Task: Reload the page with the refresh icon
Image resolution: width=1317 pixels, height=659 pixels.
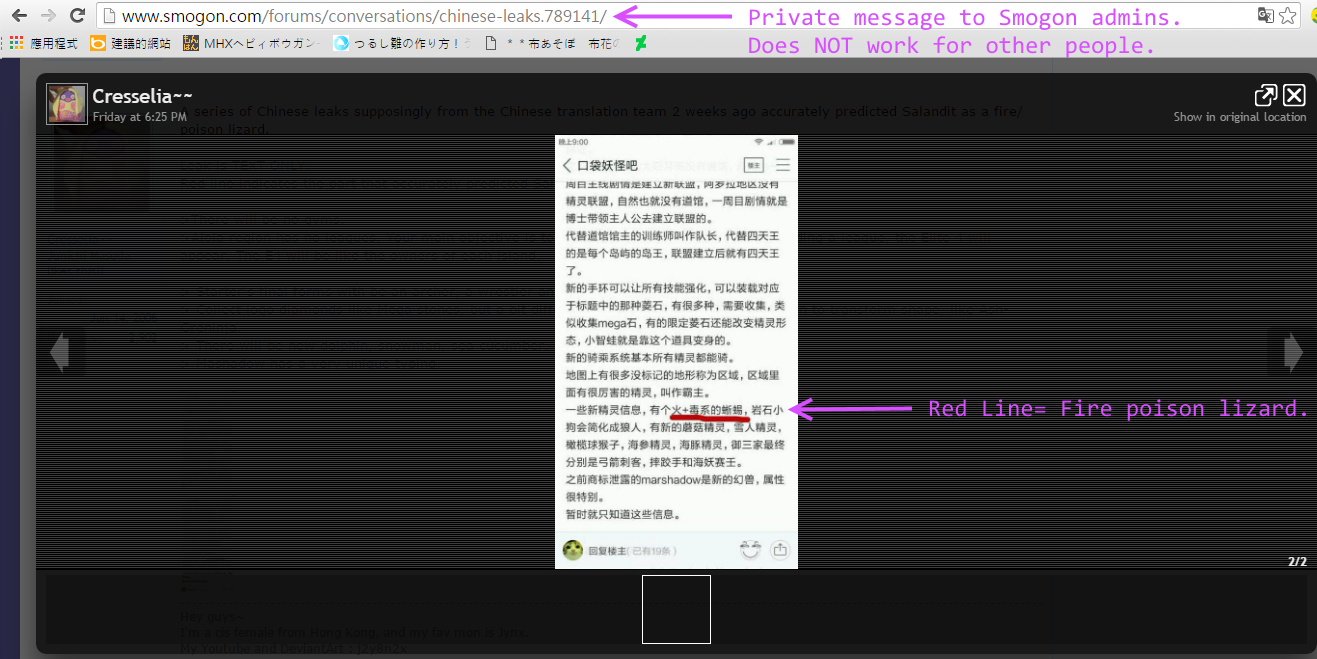Action: tap(77, 16)
